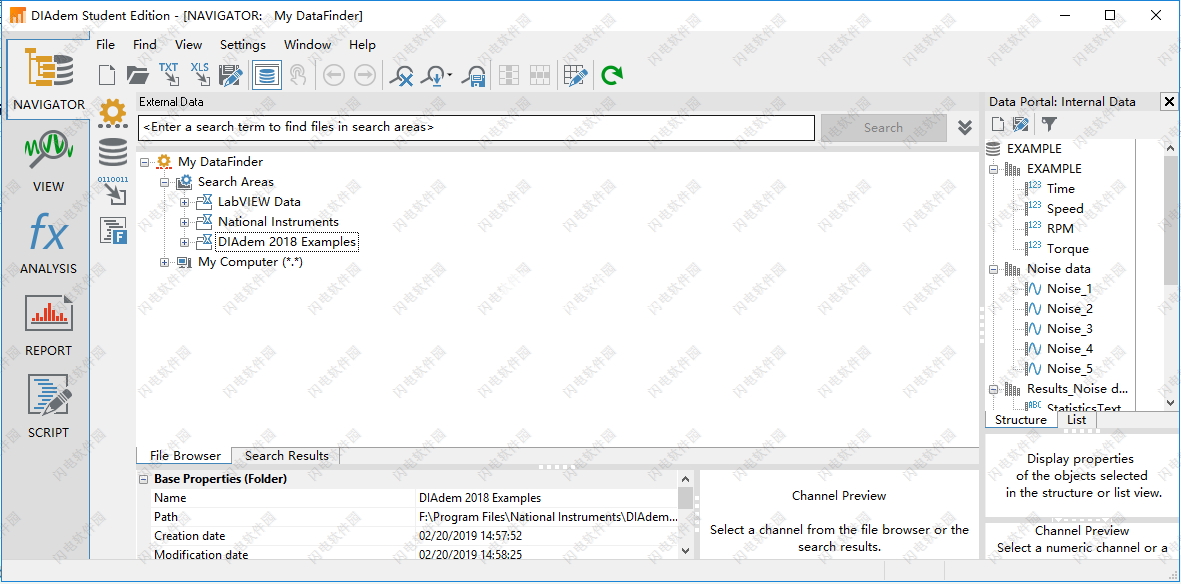The height and width of the screenshot is (584, 1181).
Task: Select the Noise_3 channel
Action: point(1070,329)
